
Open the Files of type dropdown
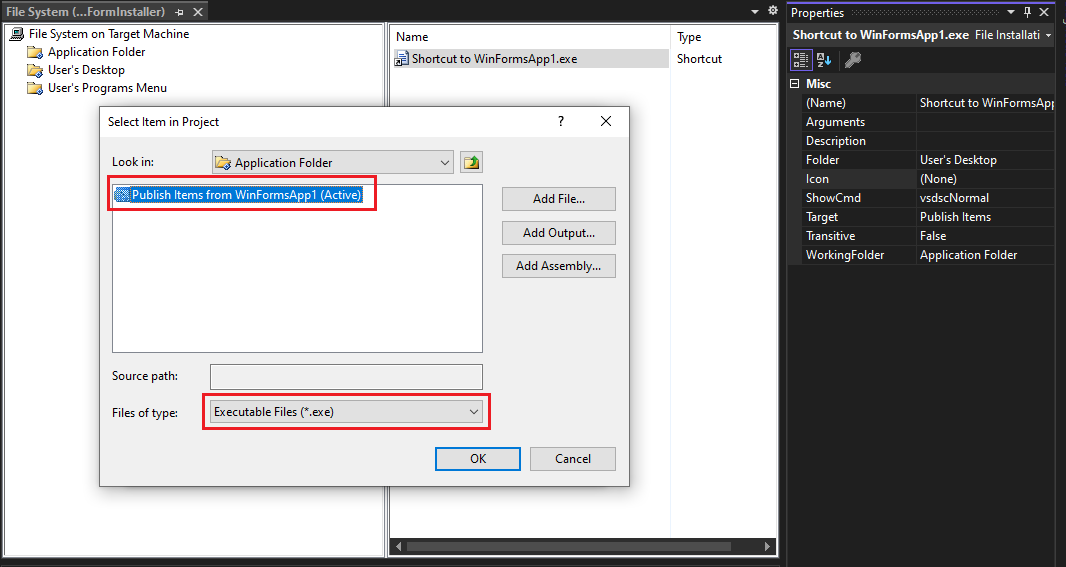coord(346,412)
